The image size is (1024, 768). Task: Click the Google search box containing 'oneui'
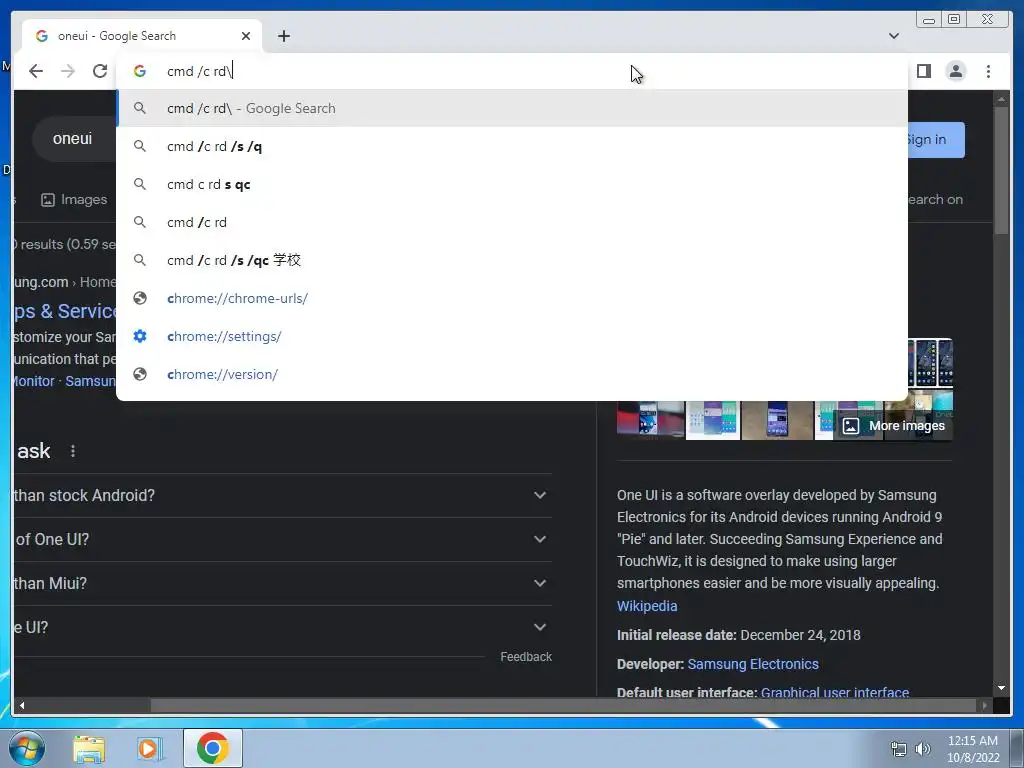74,139
